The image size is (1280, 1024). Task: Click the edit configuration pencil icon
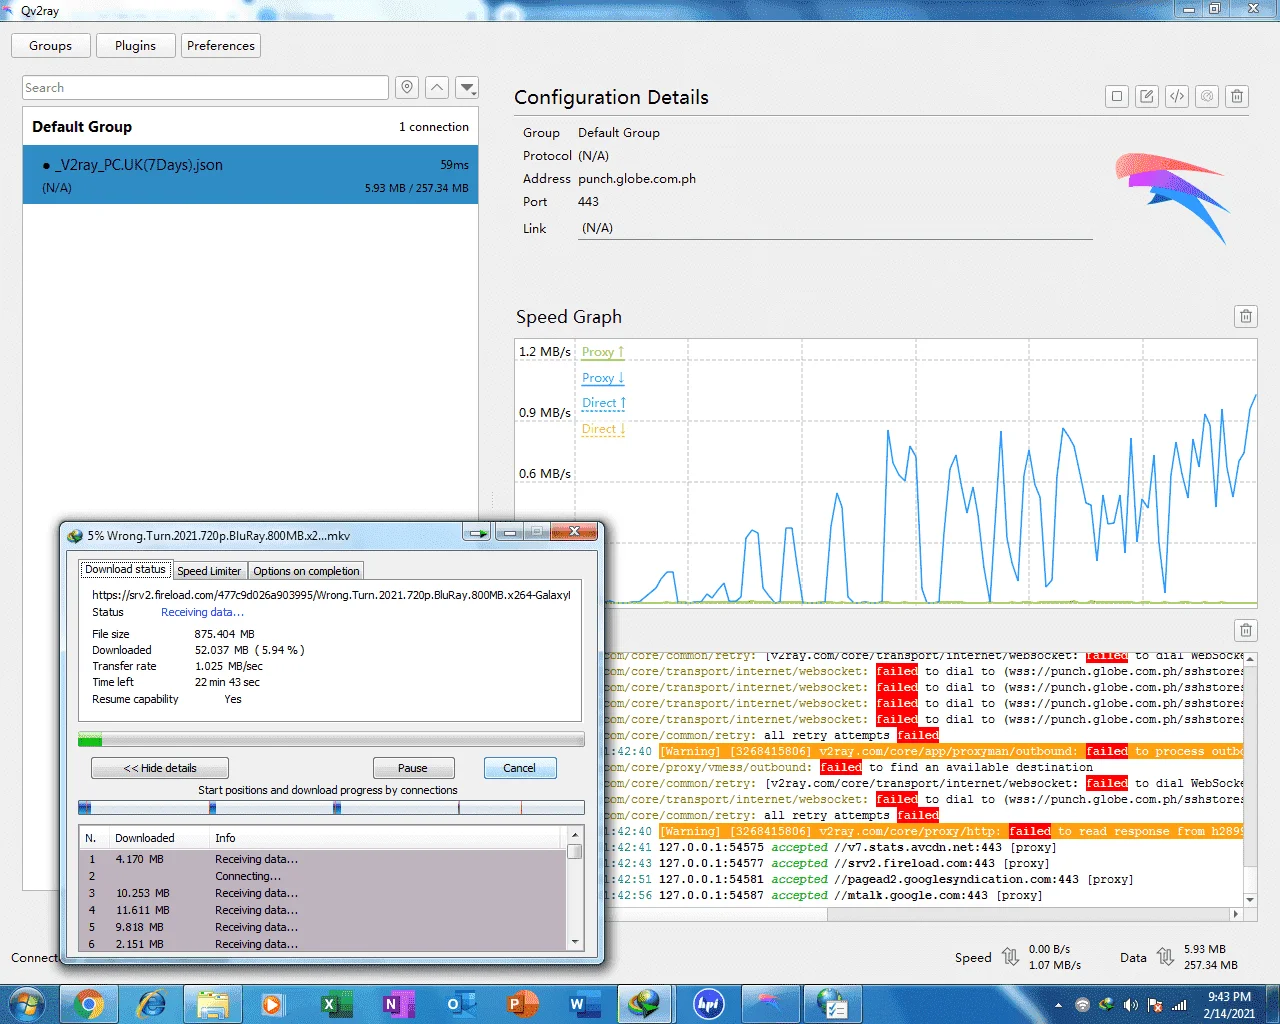tap(1147, 96)
